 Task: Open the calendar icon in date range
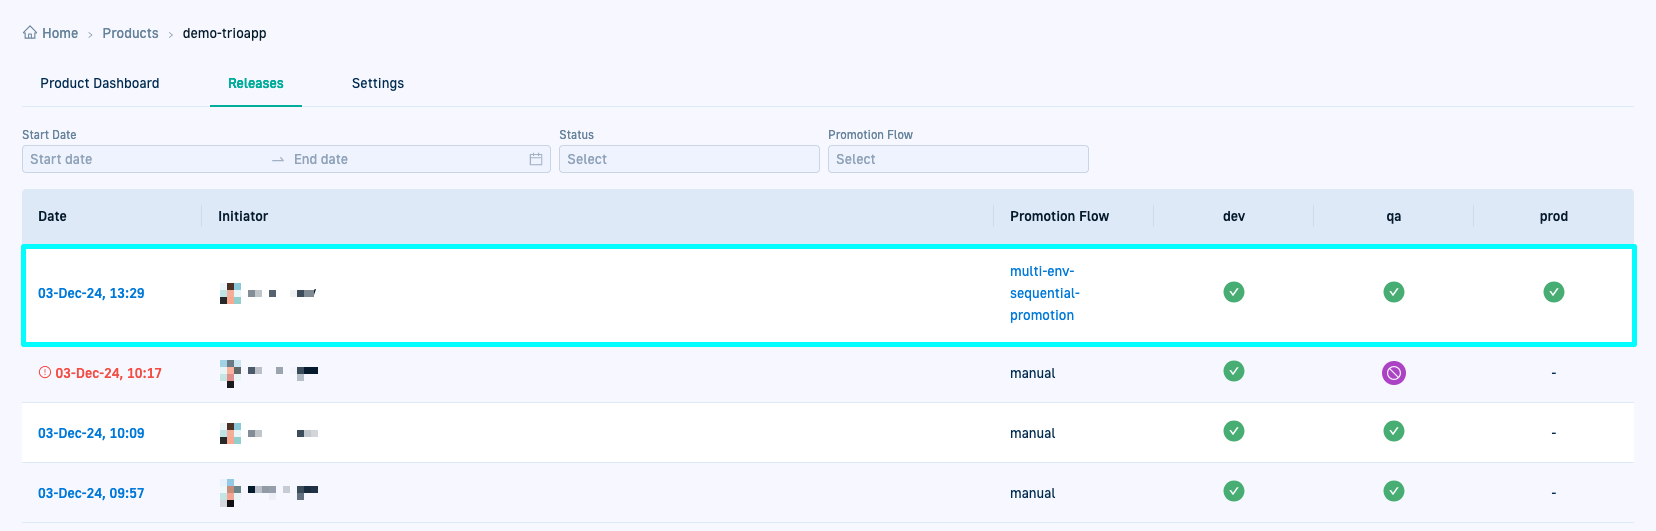536,159
